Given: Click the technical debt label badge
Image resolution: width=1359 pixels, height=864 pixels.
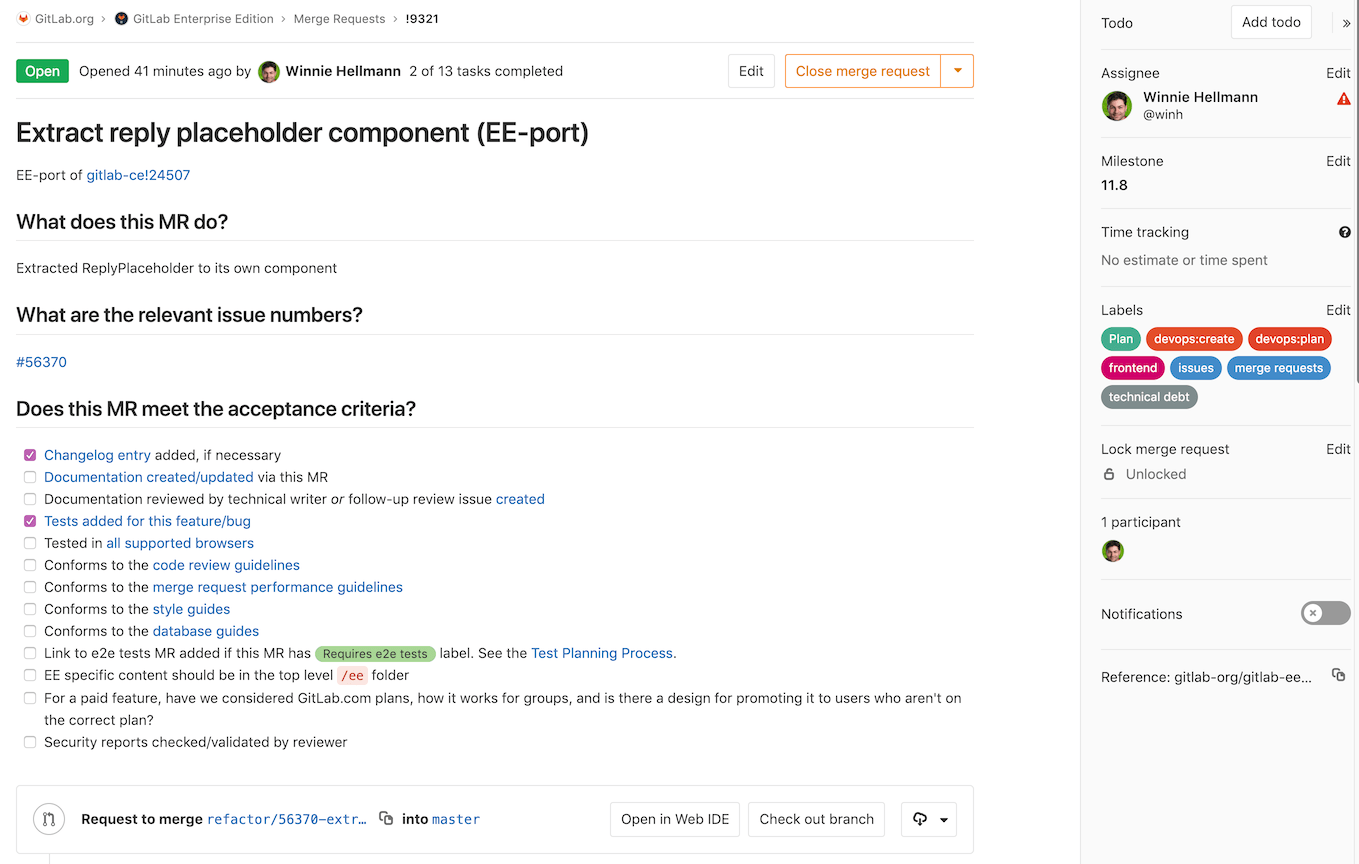Looking at the screenshot, I should point(1149,397).
